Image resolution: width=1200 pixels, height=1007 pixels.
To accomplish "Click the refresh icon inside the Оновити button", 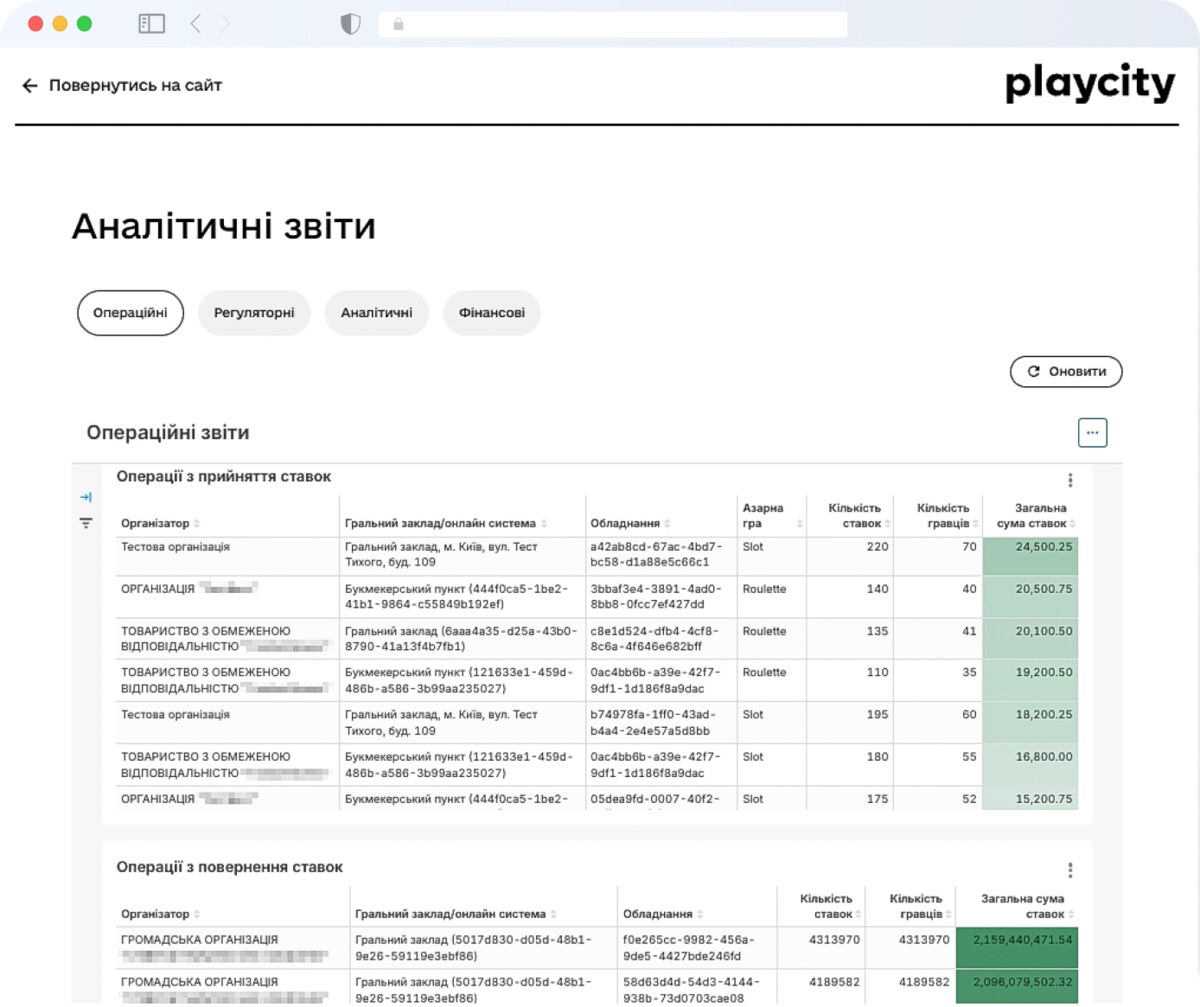I will click(1034, 371).
